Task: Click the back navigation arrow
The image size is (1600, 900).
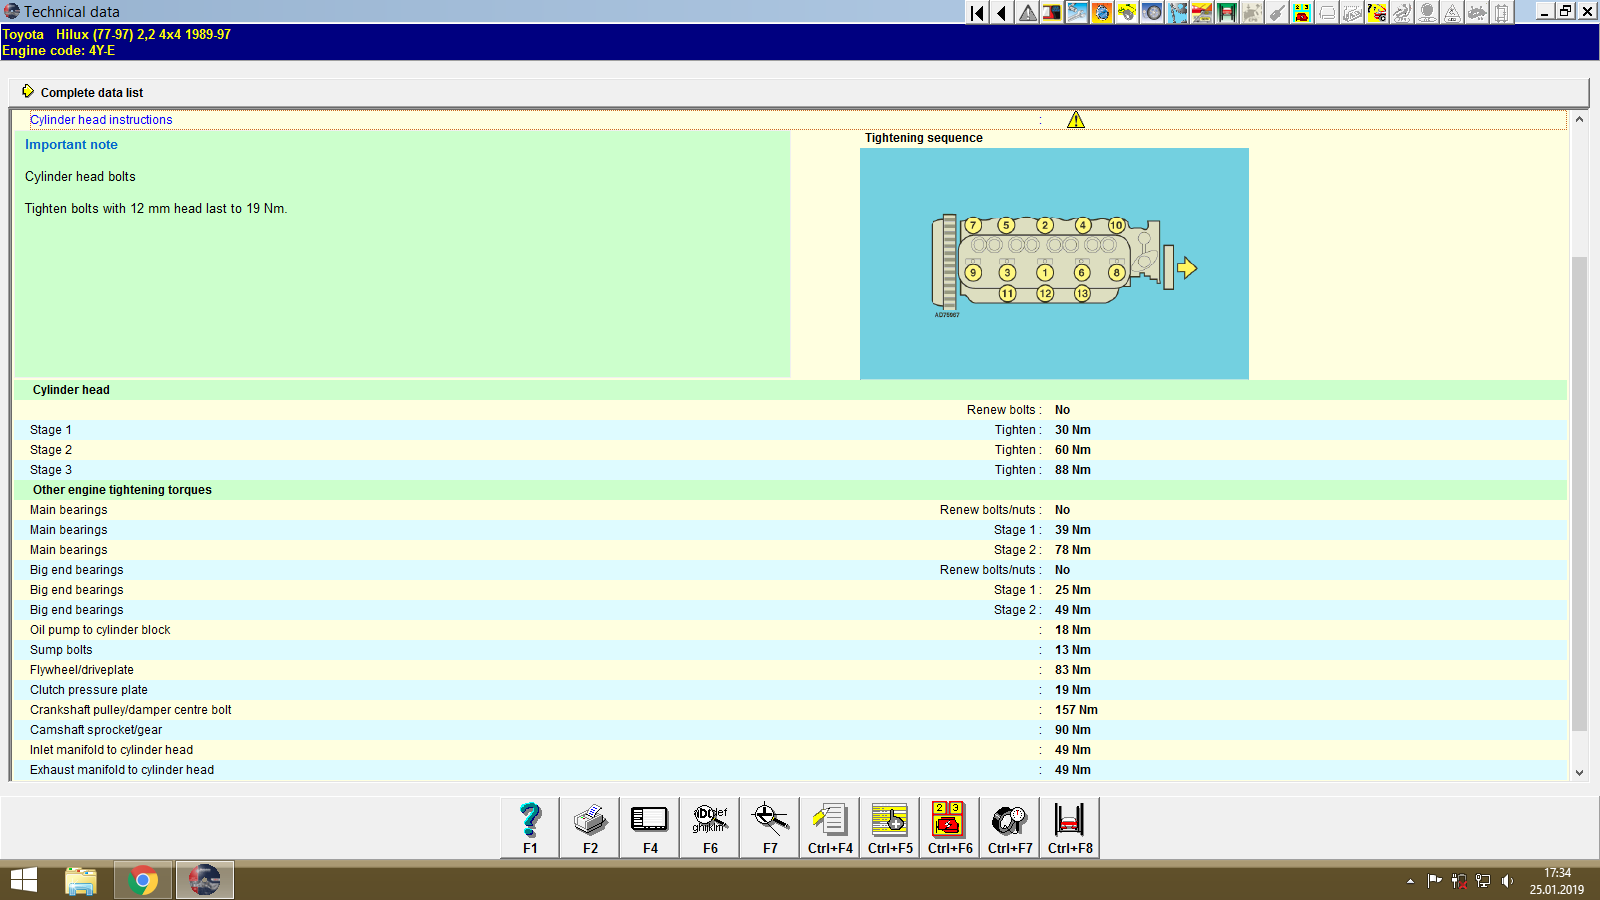Action: click(x=1002, y=12)
